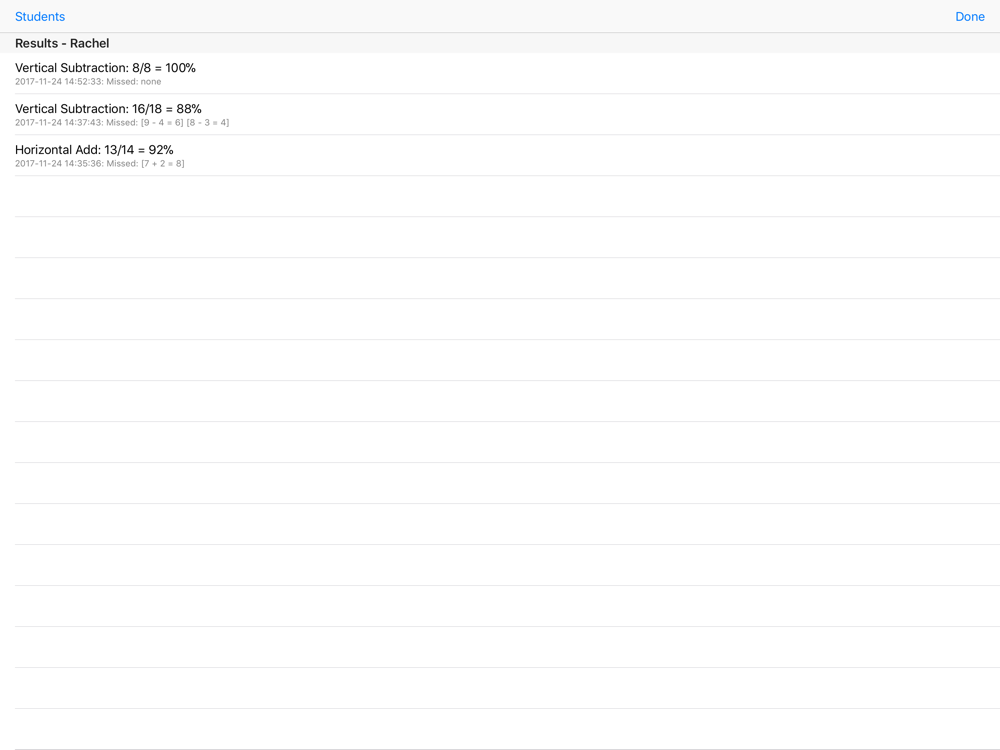Image resolution: width=1000 pixels, height=750 pixels.
Task: Open the Vertical Subtraction 16/18 result
Action: tap(500, 114)
